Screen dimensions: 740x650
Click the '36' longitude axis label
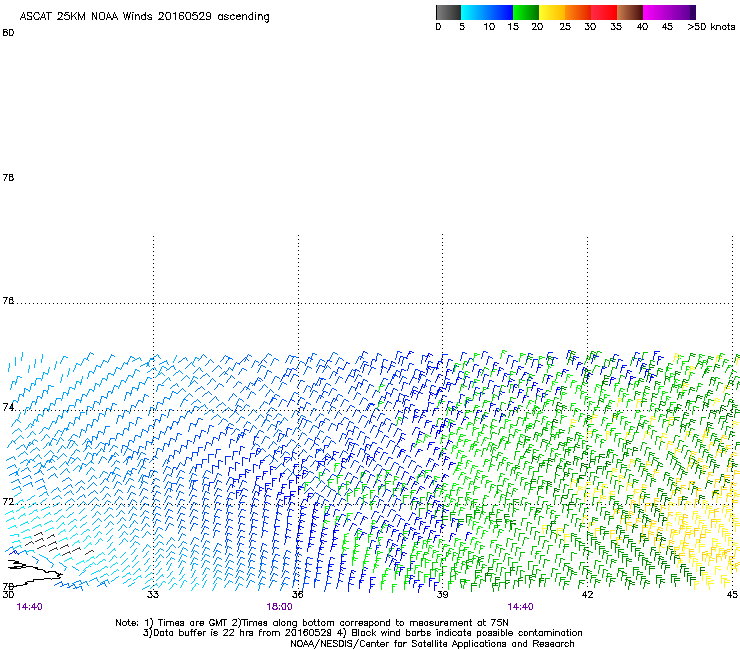[x=297, y=594]
